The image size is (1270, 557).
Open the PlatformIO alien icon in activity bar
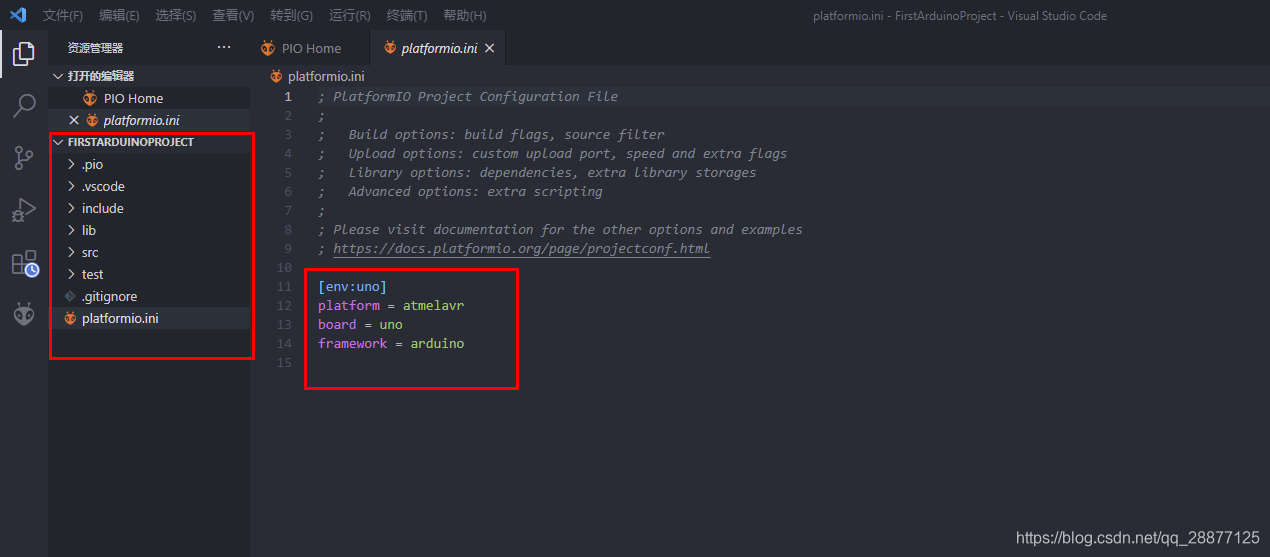tap(24, 315)
